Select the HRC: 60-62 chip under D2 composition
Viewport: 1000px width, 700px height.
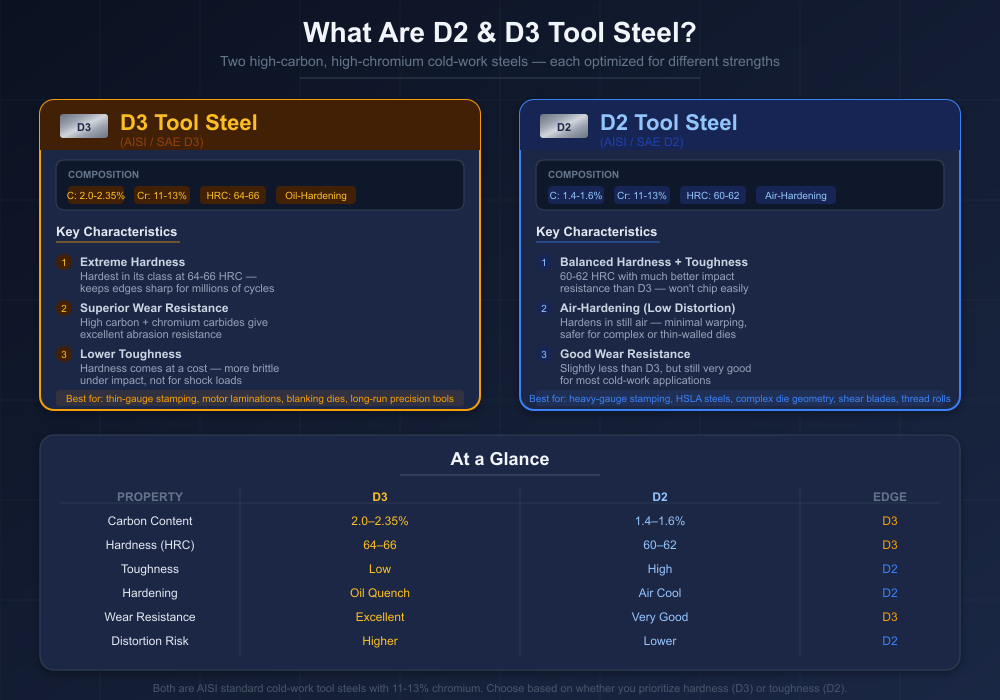pos(713,195)
